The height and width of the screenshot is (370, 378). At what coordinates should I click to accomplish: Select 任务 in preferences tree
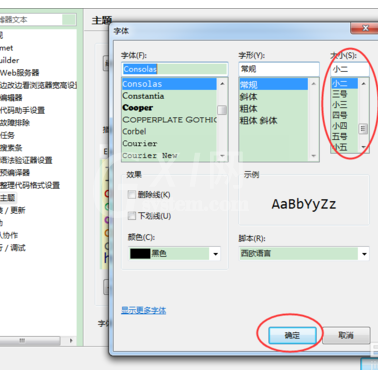(x=7, y=135)
